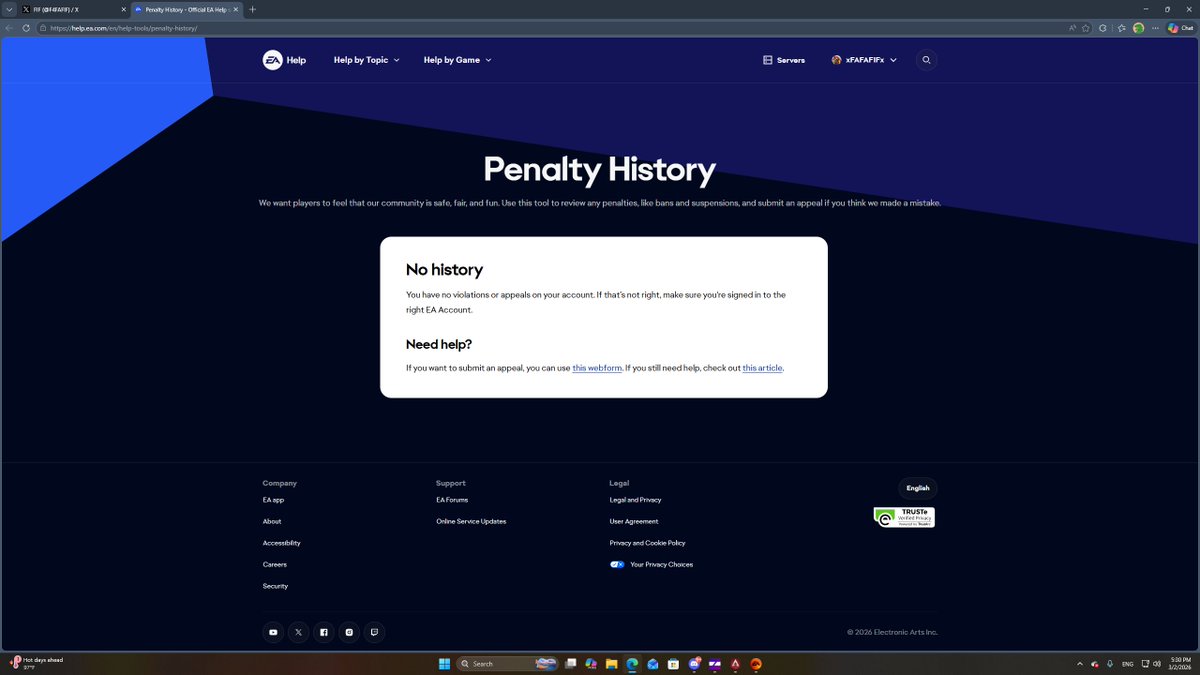This screenshot has width=1200, height=675.
Task: Click the 'this article' link
Action: [x=762, y=368]
